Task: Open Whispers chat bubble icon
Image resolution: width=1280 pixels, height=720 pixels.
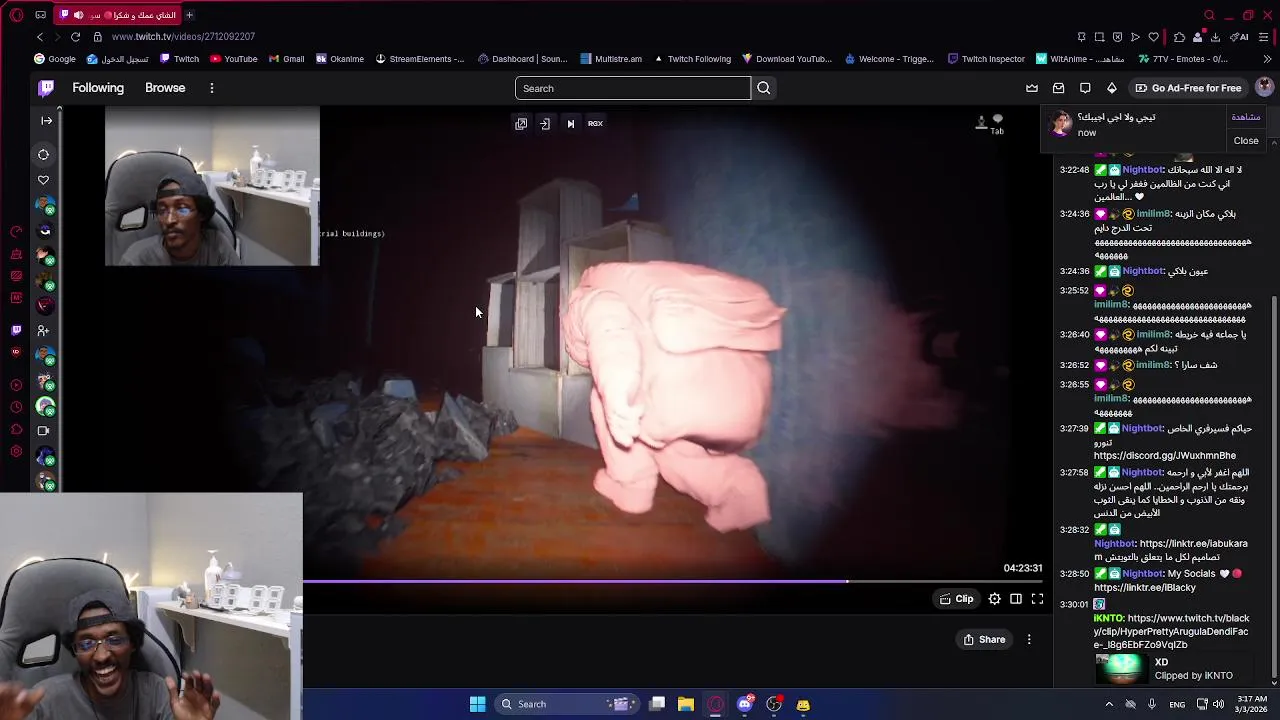Action: (1085, 88)
